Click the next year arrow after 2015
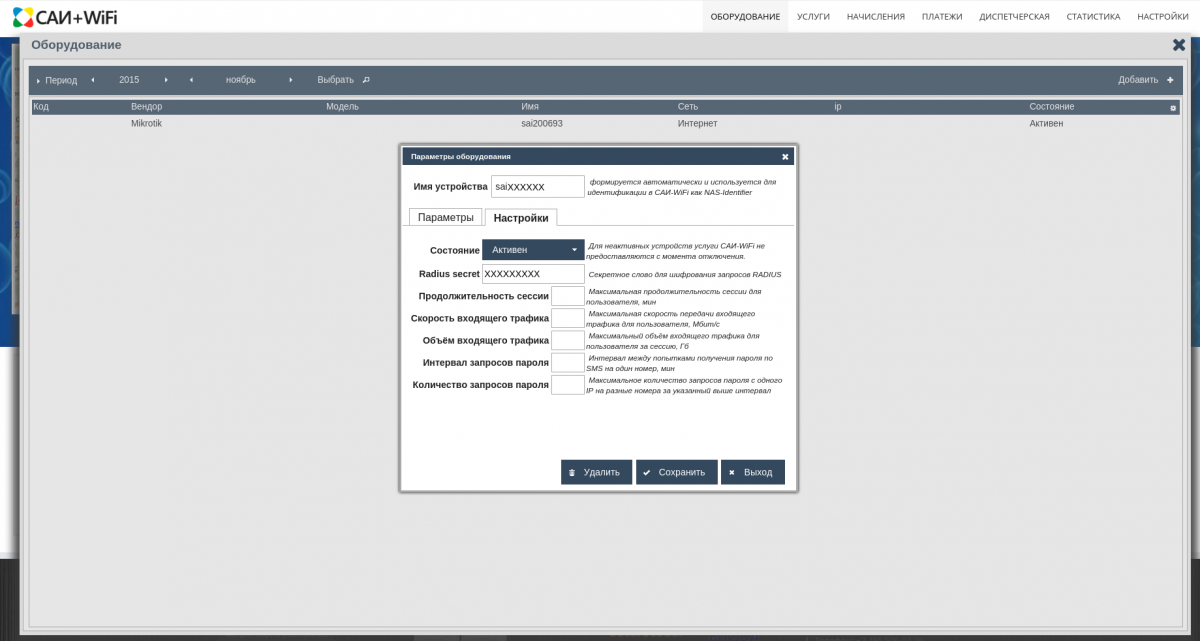Image resolution: width=1200 pixels, height=641 pixels. [166, 80]
